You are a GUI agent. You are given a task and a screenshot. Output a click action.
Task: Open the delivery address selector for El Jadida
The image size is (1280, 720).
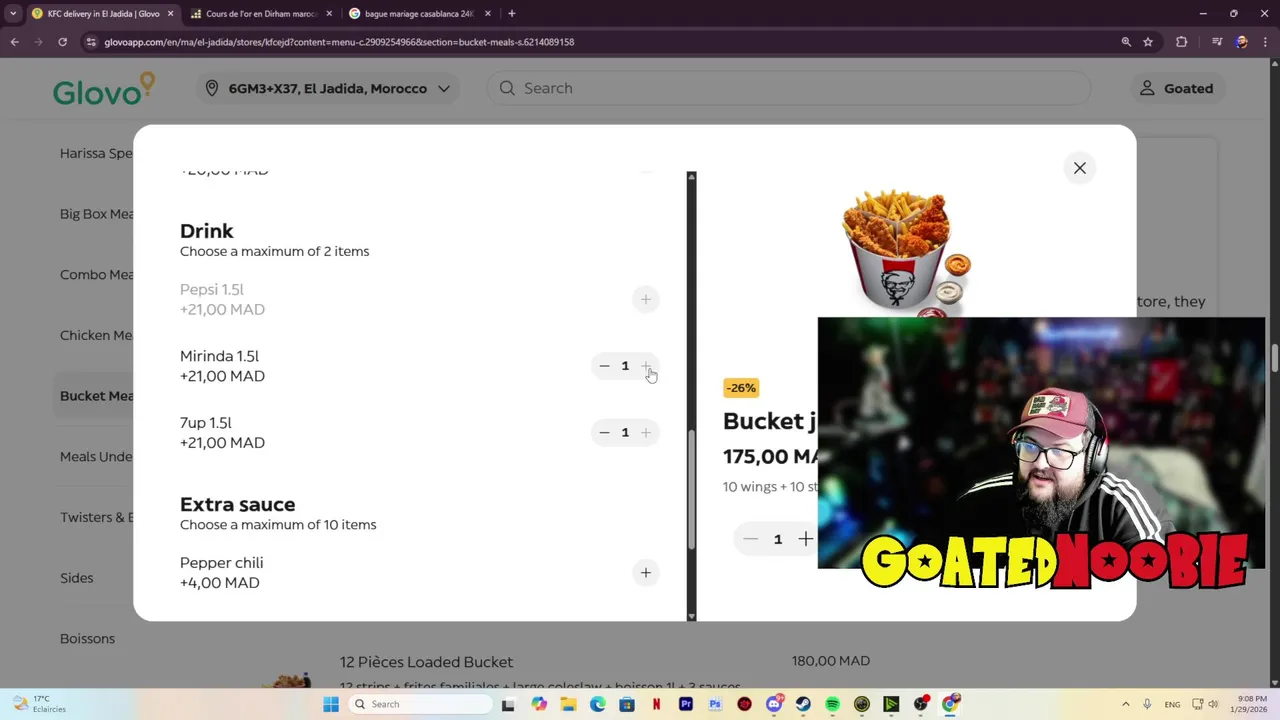329,88
